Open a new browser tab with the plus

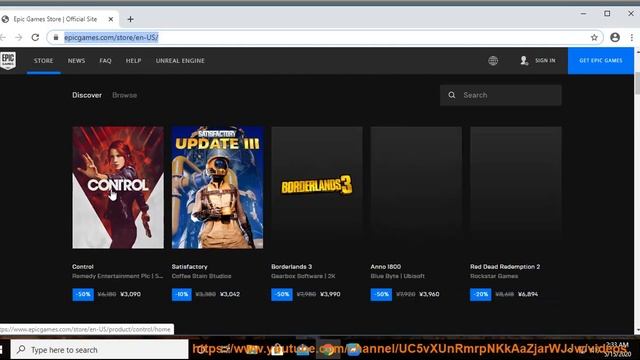(x=131, y=19)
